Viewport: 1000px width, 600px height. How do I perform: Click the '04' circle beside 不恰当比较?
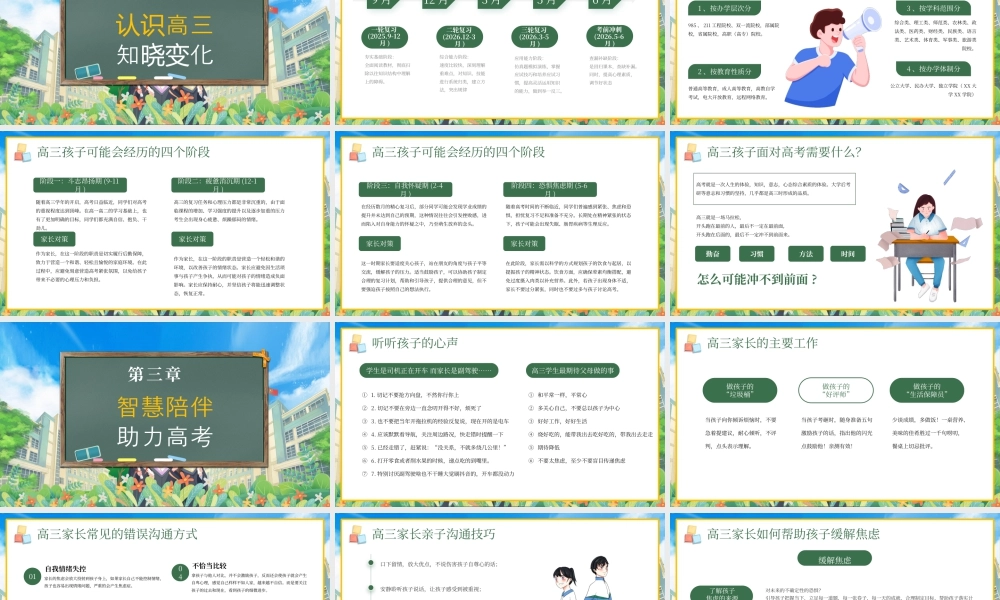point(180,572)
